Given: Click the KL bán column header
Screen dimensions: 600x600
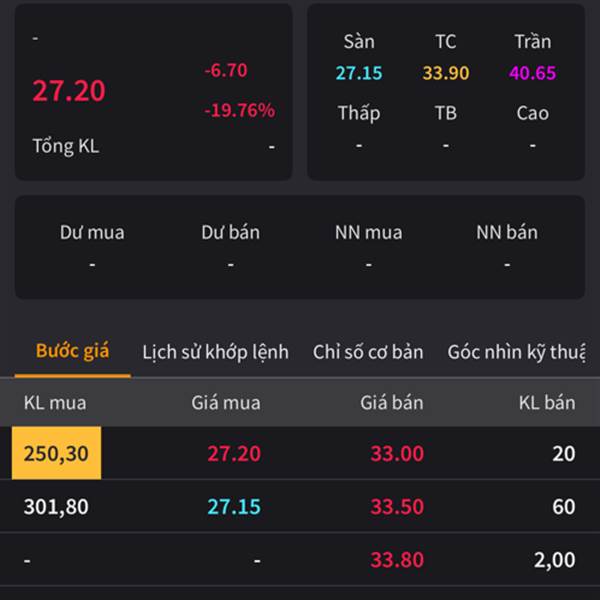Looking at the screenshot, I should 547,403.
